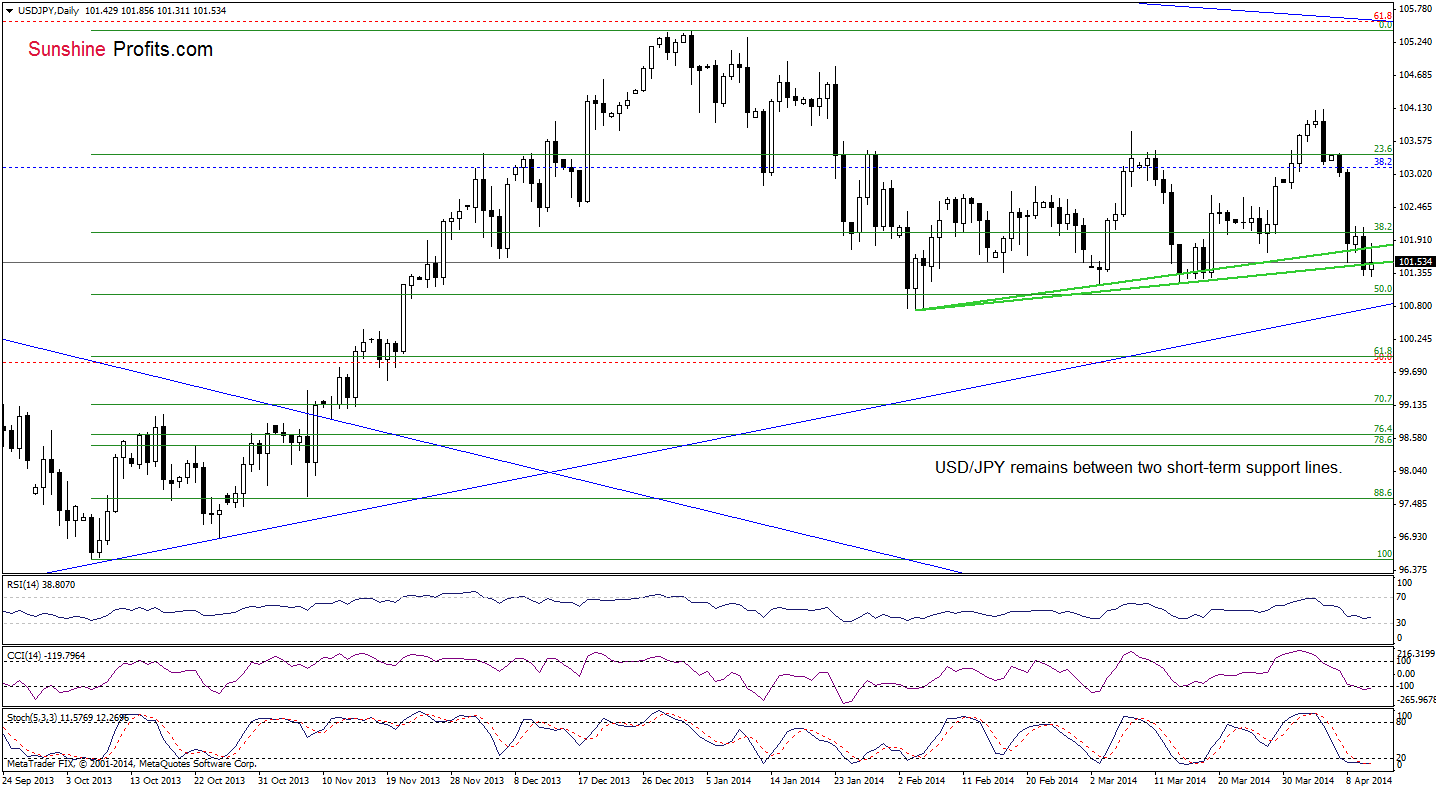This screenshot has height=789, width=1436.
Task: Click the 103.575 price axis label
Action: coord(1414,141)
